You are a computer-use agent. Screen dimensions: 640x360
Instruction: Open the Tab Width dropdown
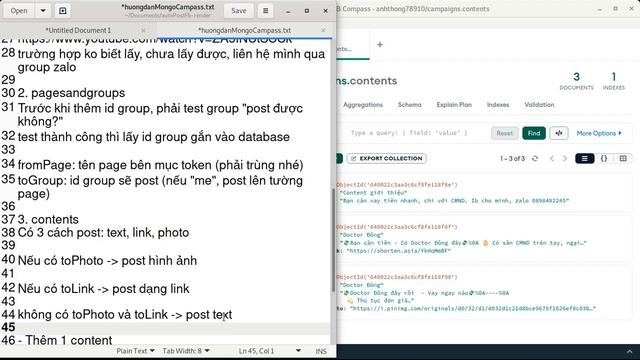coord(186,351)
